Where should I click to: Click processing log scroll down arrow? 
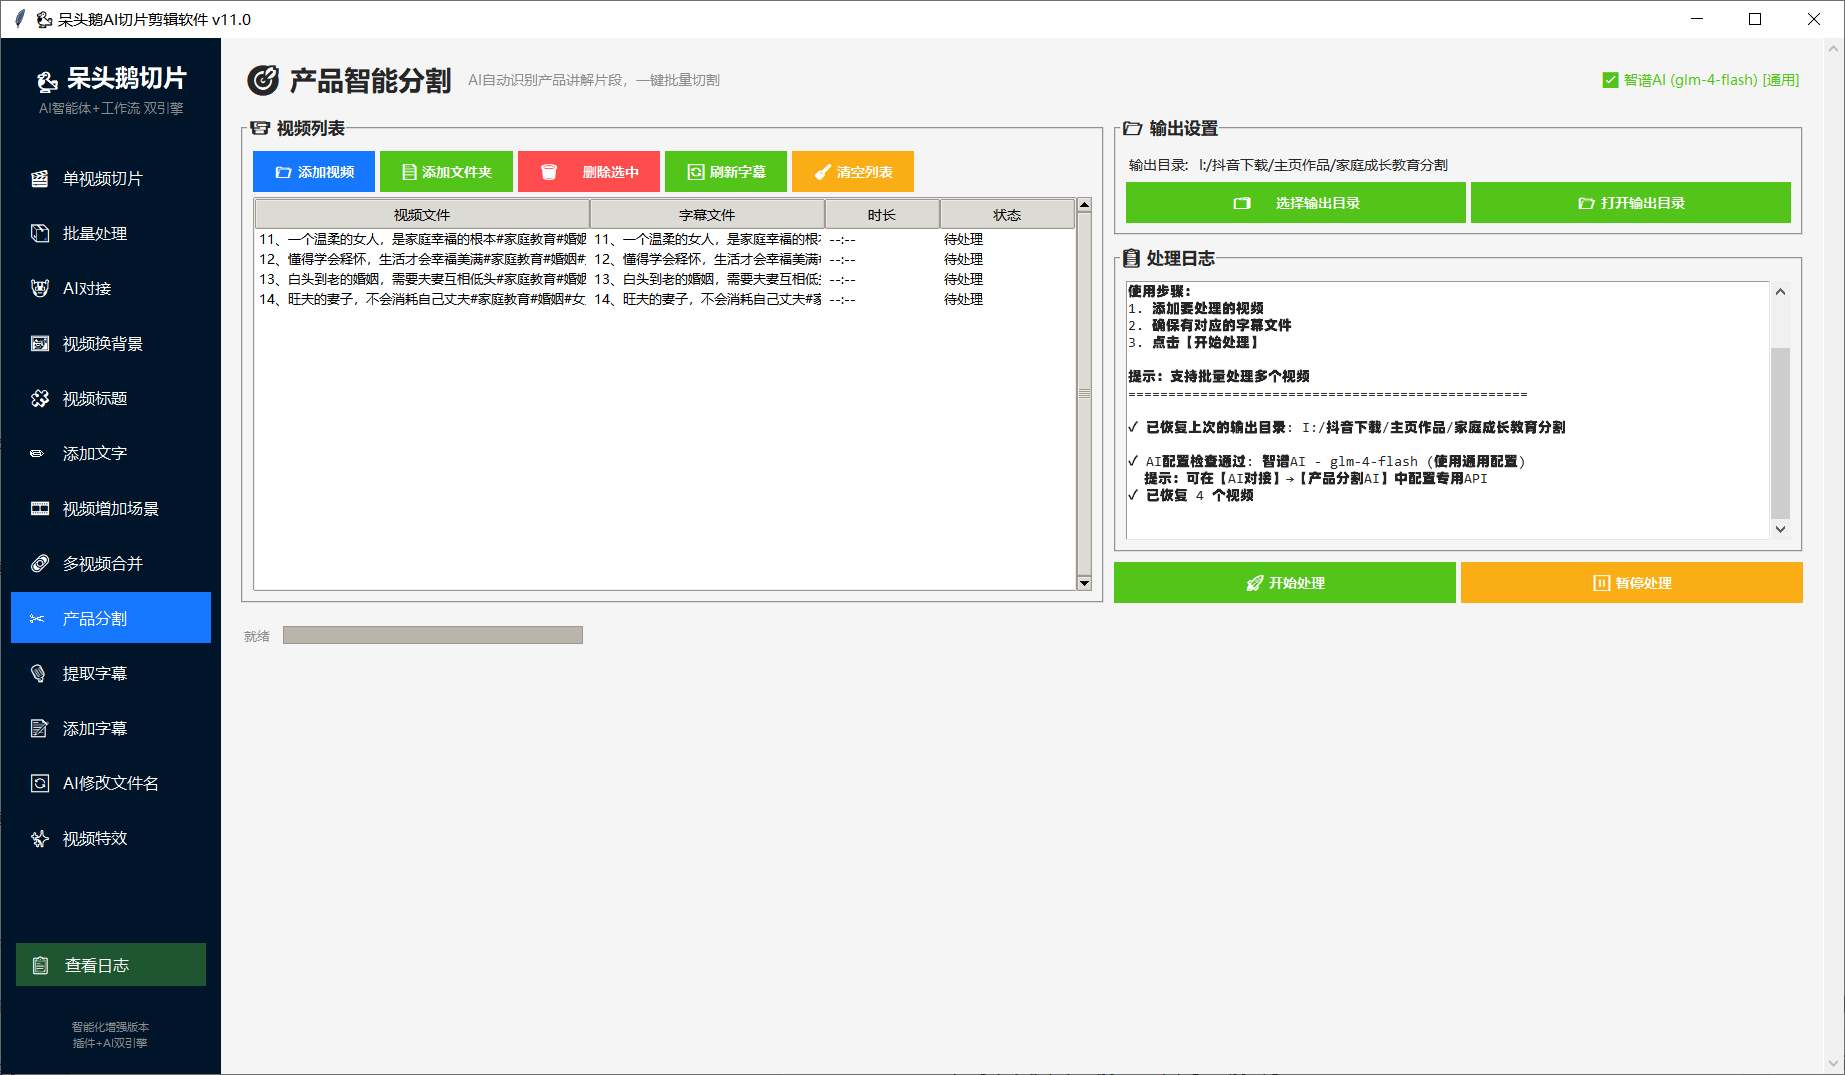[1780, 529]
